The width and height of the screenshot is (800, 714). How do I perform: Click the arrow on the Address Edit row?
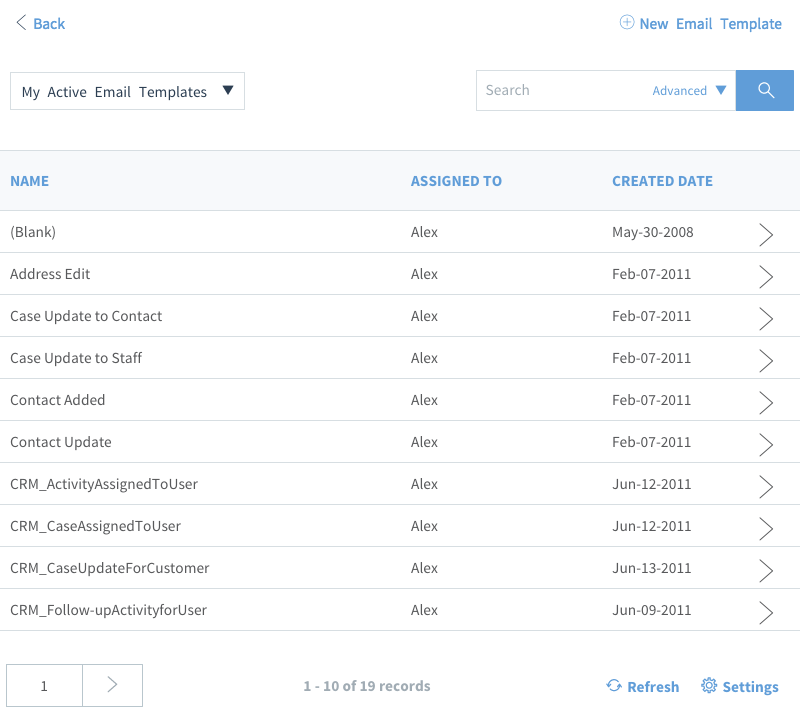coord(766,277)
